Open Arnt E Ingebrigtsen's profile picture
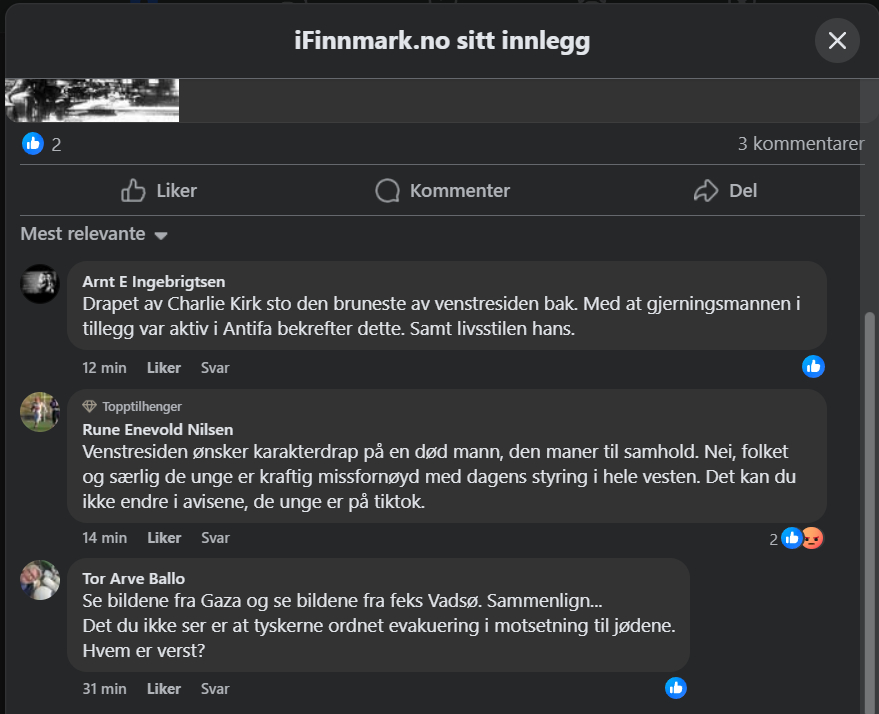879x714 pixels. [40, 284]
